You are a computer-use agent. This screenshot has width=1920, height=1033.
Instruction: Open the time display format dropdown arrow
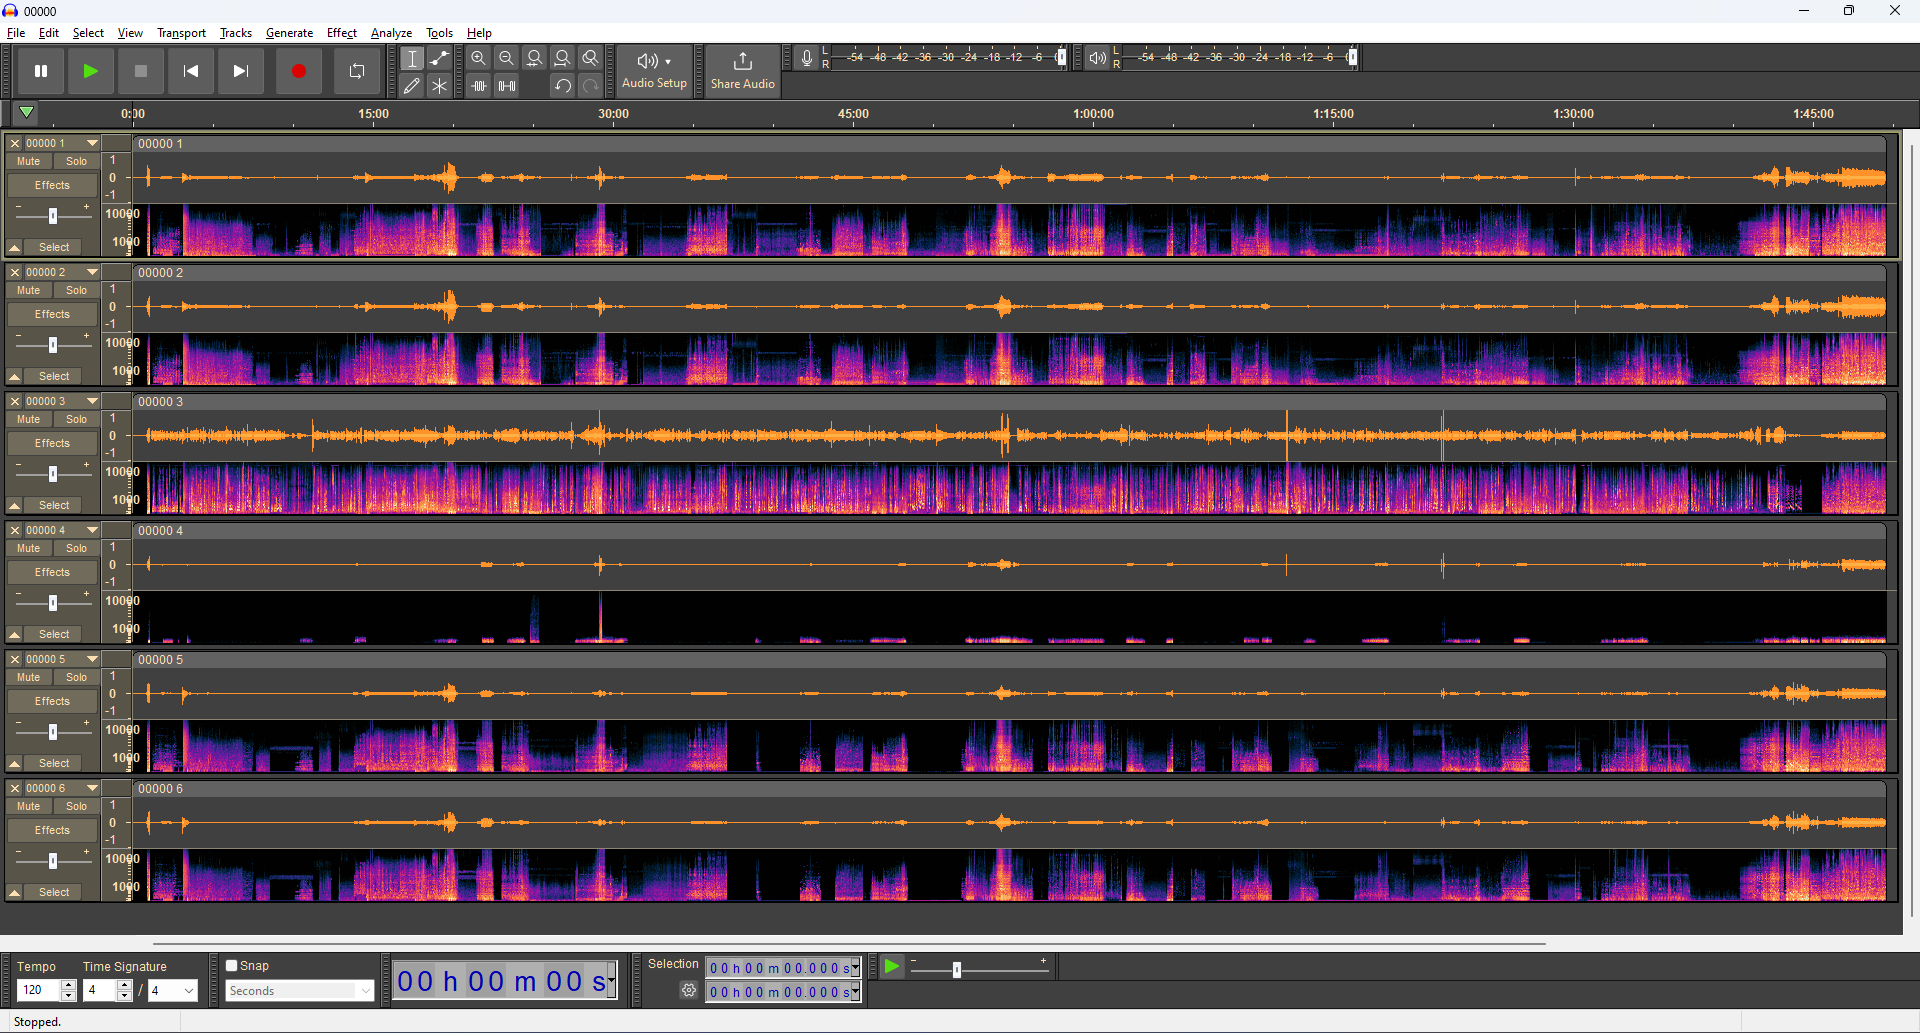coord(611,981)
